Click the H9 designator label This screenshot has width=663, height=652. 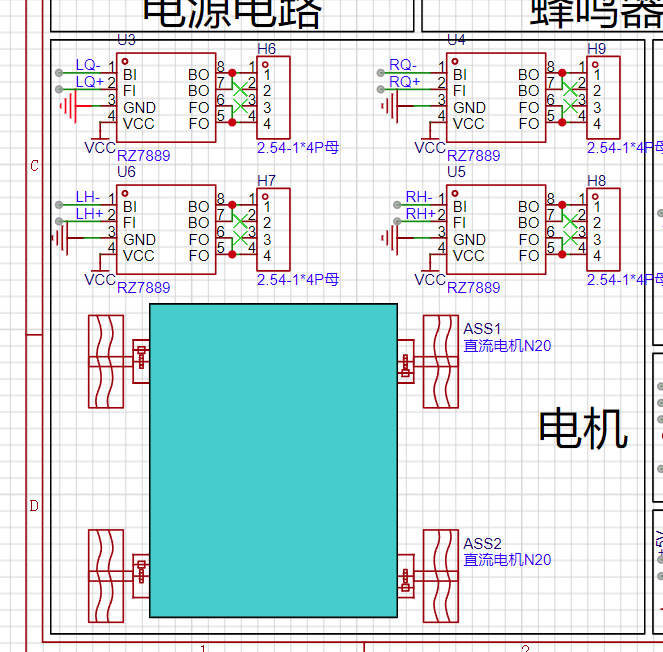coord(597,49)
